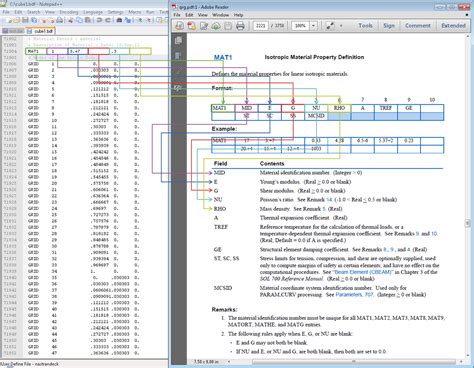
Task: Open the zoom percentage dropdown arrow in Adobe Reader
Action: (313, 26)
